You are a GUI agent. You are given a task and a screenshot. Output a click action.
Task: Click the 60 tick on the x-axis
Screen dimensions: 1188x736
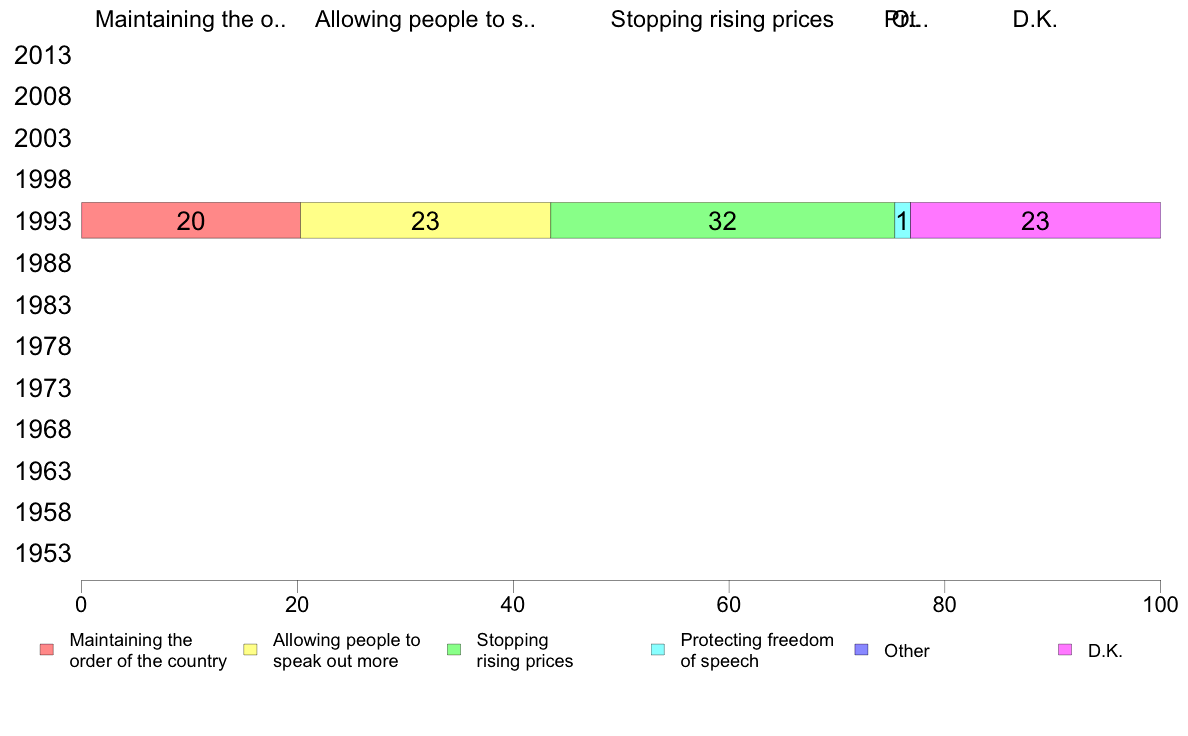point(729,604)
